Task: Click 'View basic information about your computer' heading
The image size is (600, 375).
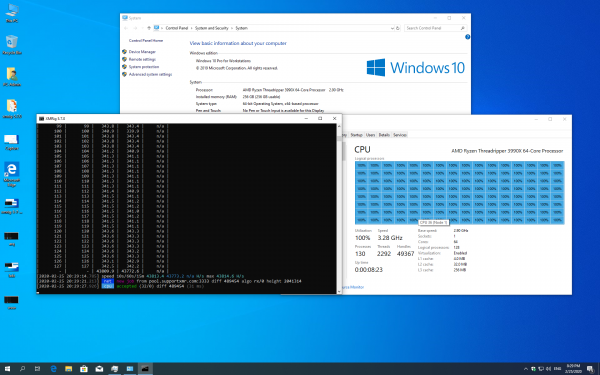Action: (238, 43)
